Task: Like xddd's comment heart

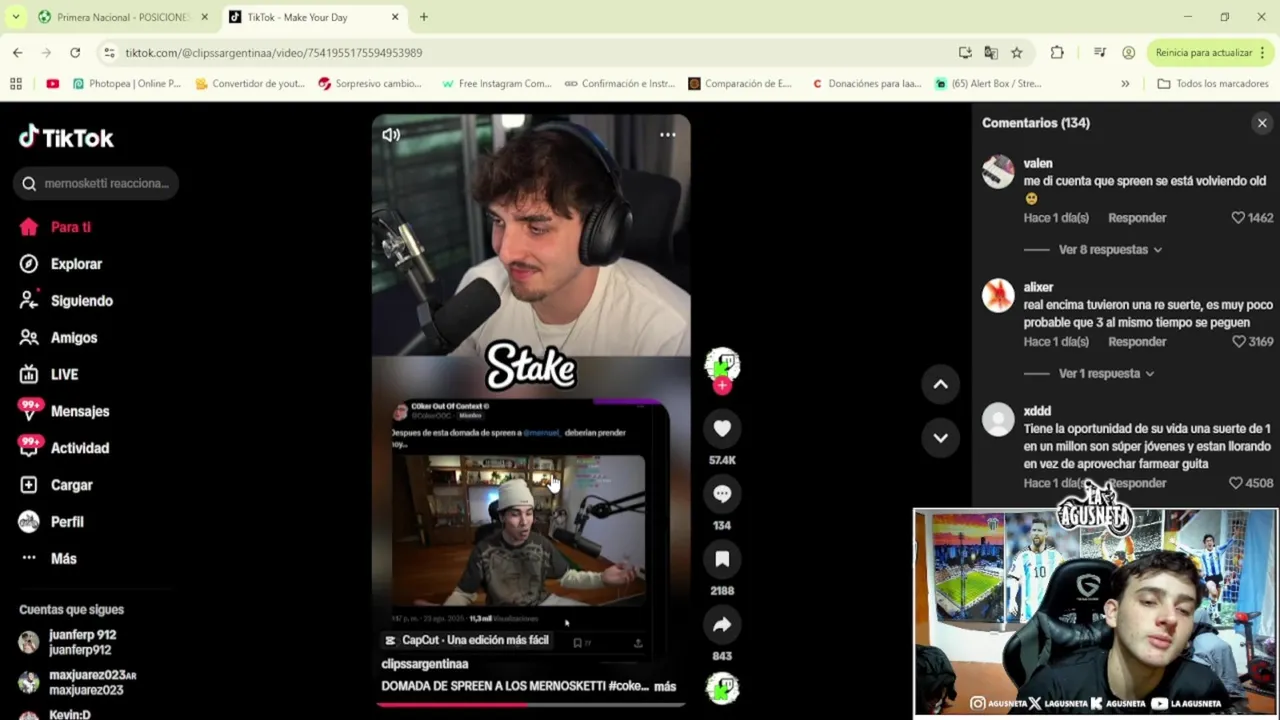Action: tap(1236, 483)
